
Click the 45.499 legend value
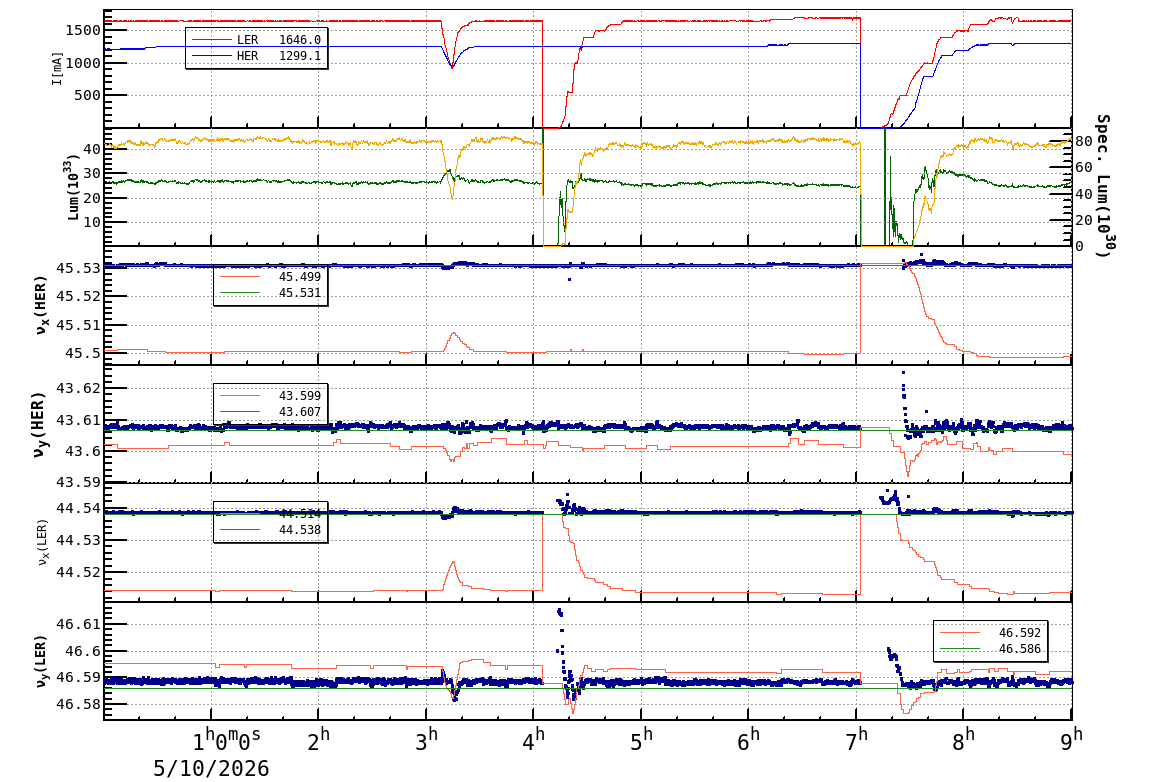point(300,277)
